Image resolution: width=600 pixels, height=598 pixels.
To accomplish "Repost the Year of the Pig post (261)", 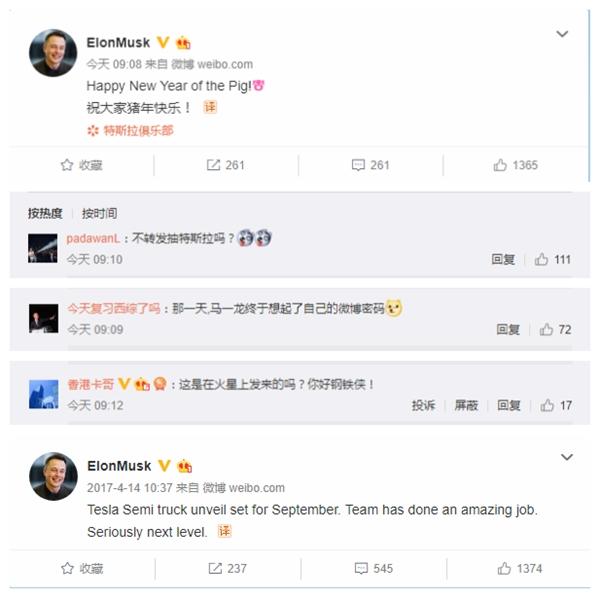I will (x=225, y=165).
